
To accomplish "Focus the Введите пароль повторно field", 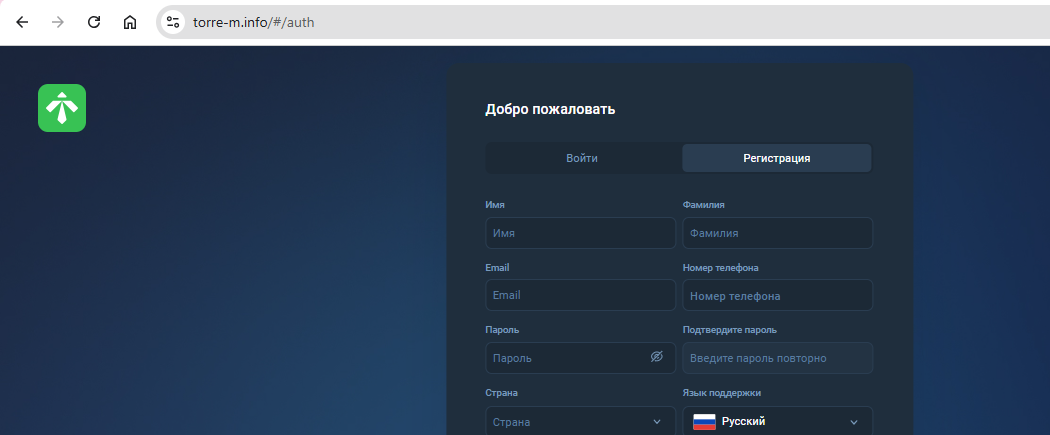I will click(x=777, y=358).
